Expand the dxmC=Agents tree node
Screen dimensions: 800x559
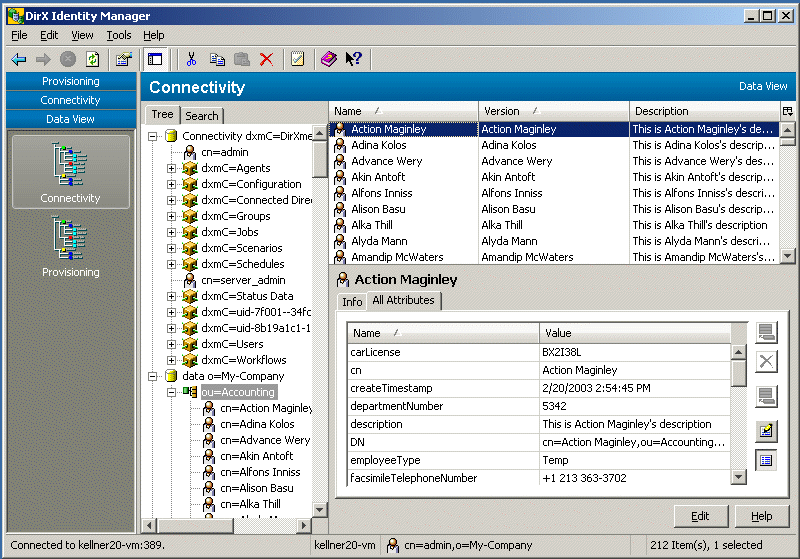(x=172, y=168)
